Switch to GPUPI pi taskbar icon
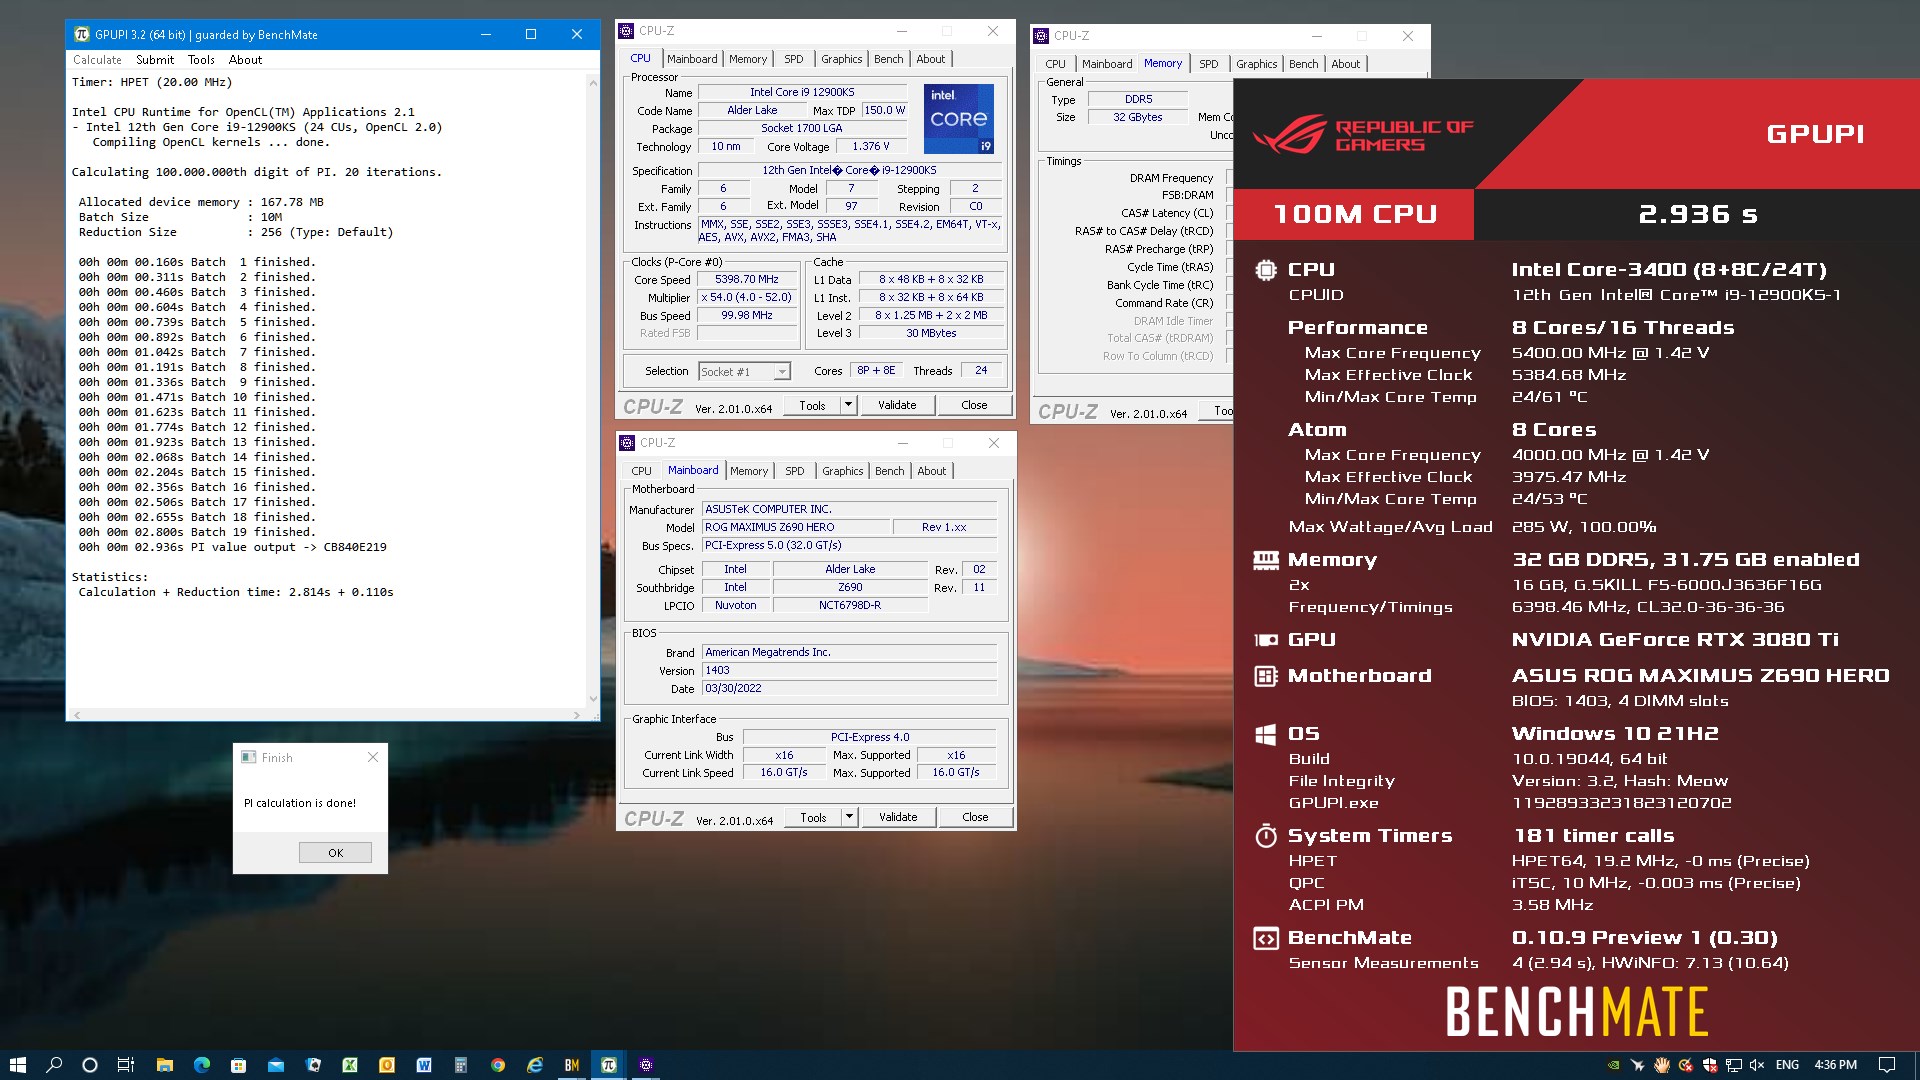The height and width of the screenshot is (1080, 1920). coord(609,1065)
